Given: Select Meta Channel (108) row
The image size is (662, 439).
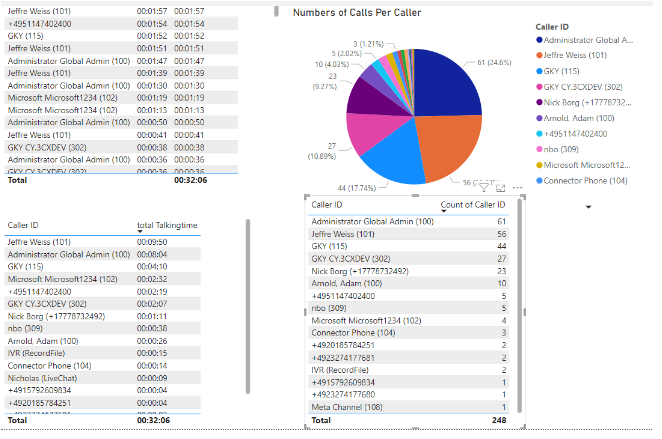Looking at the screenshot, I should point(409,407).
